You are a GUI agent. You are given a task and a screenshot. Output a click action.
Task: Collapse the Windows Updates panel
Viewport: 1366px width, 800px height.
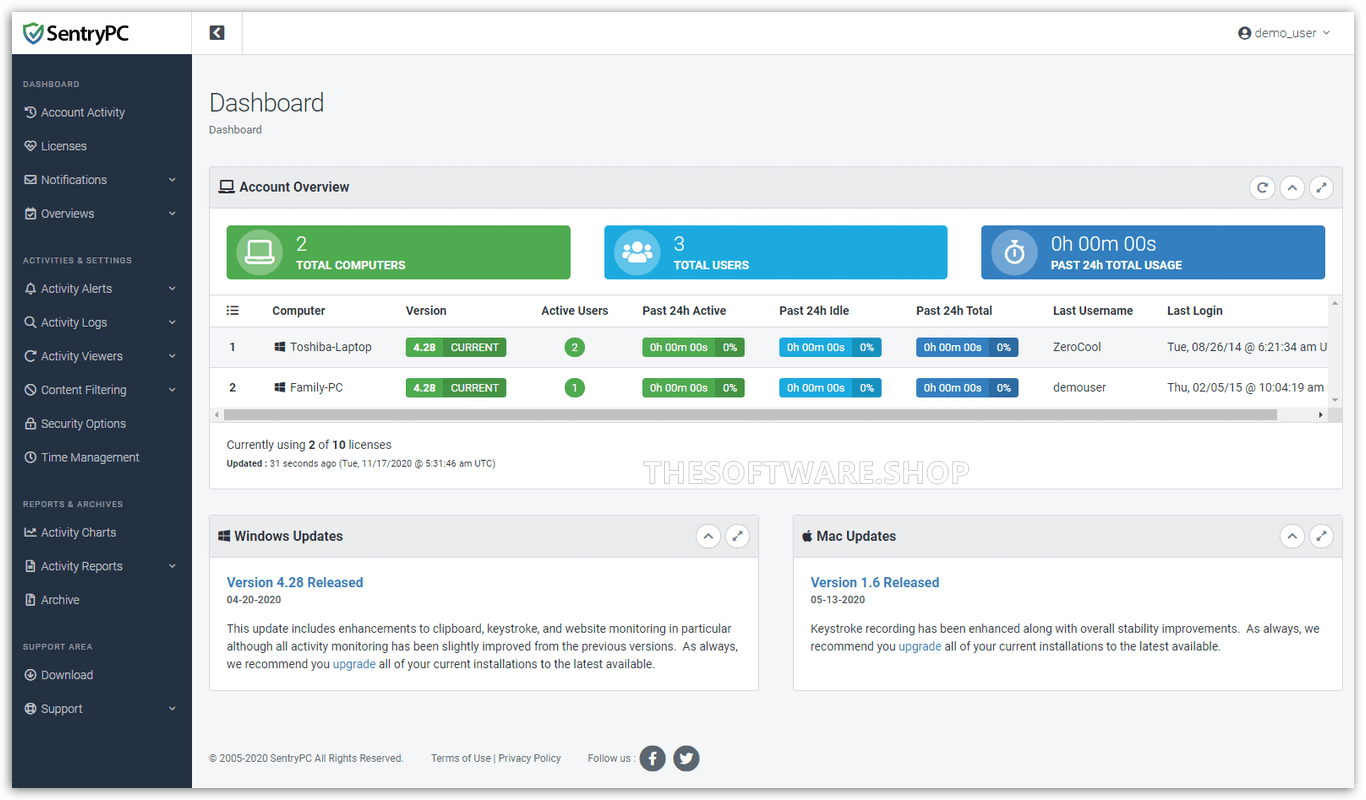[x=708, y=536]
